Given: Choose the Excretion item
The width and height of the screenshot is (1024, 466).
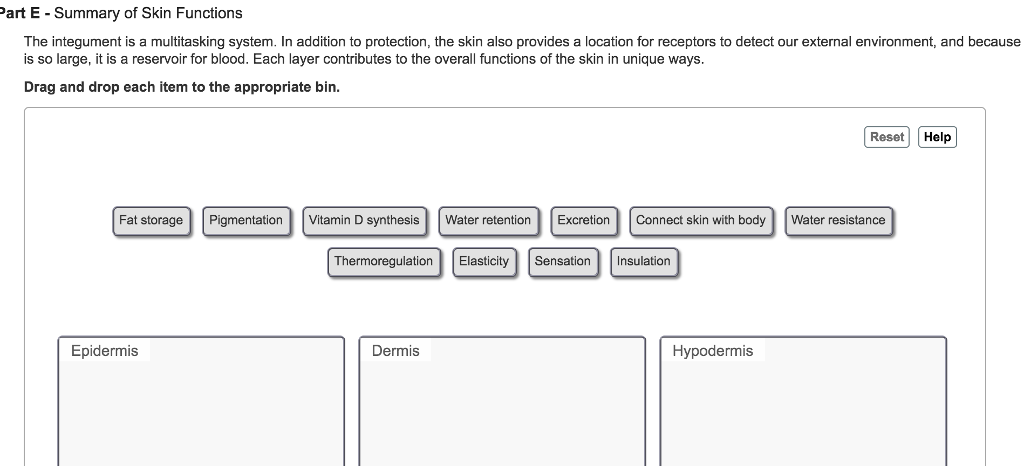Looking at the screenshot, I should [583, 220].
